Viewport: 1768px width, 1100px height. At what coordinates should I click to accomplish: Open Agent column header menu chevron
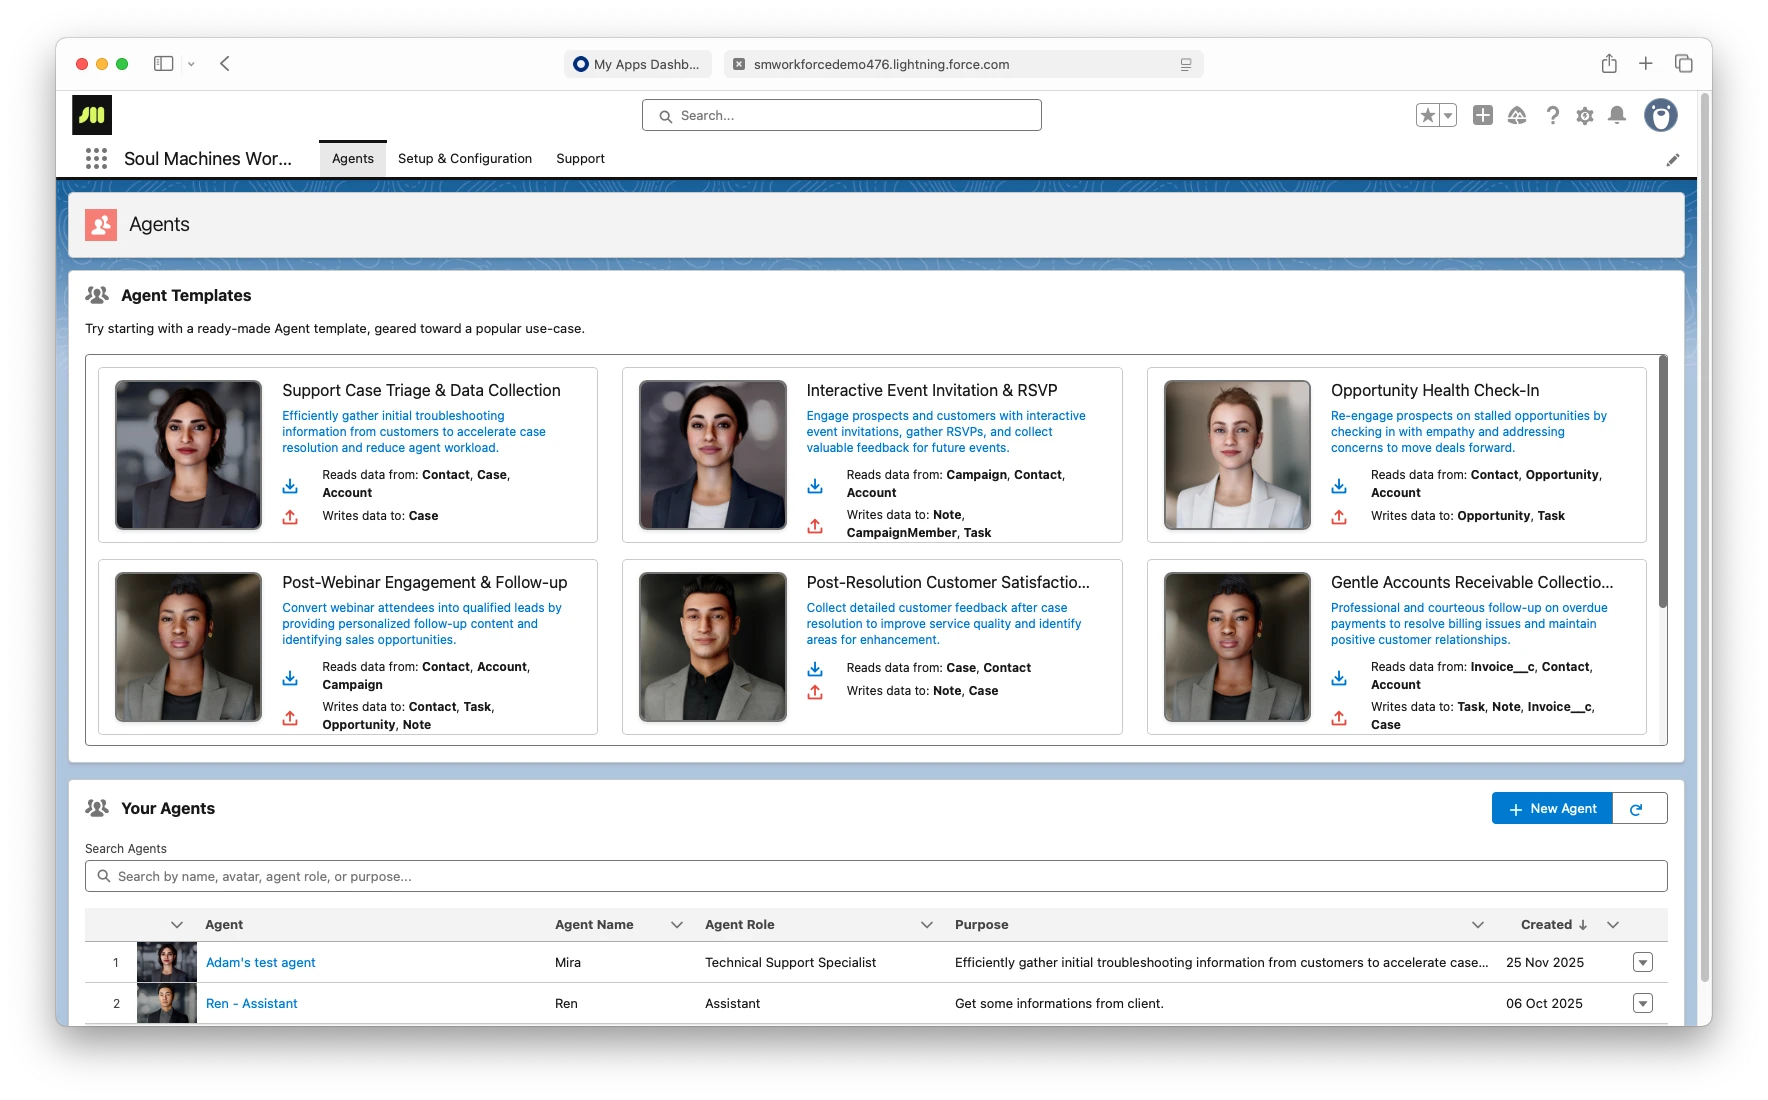[177, 925]
